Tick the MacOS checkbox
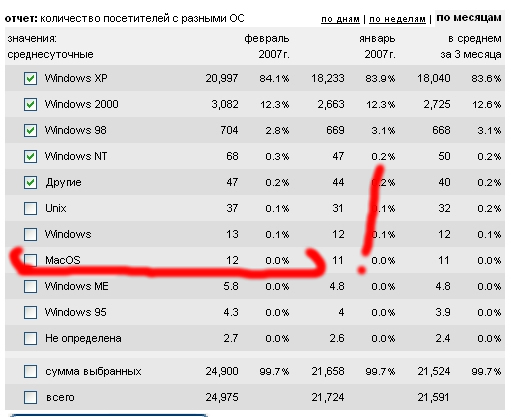The image size is (517, 417). [30, 260]
